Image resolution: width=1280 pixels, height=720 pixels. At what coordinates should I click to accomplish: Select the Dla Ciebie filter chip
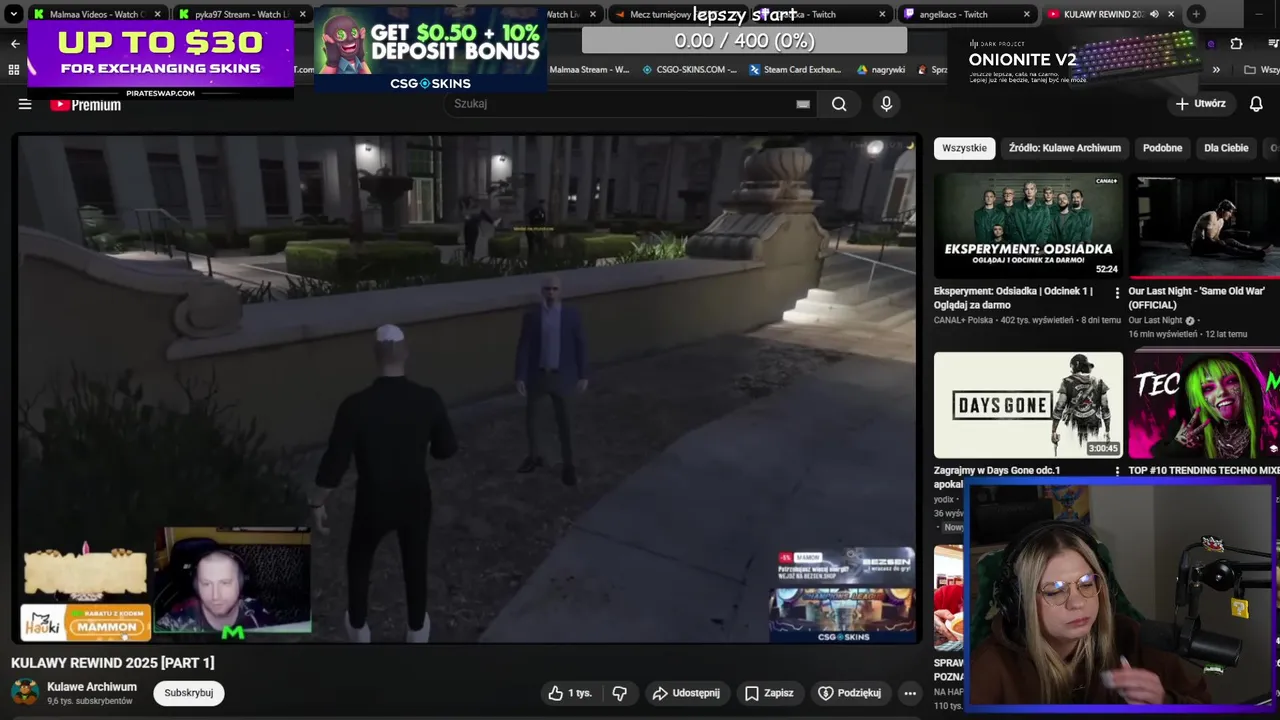(x=1226, y=148)
